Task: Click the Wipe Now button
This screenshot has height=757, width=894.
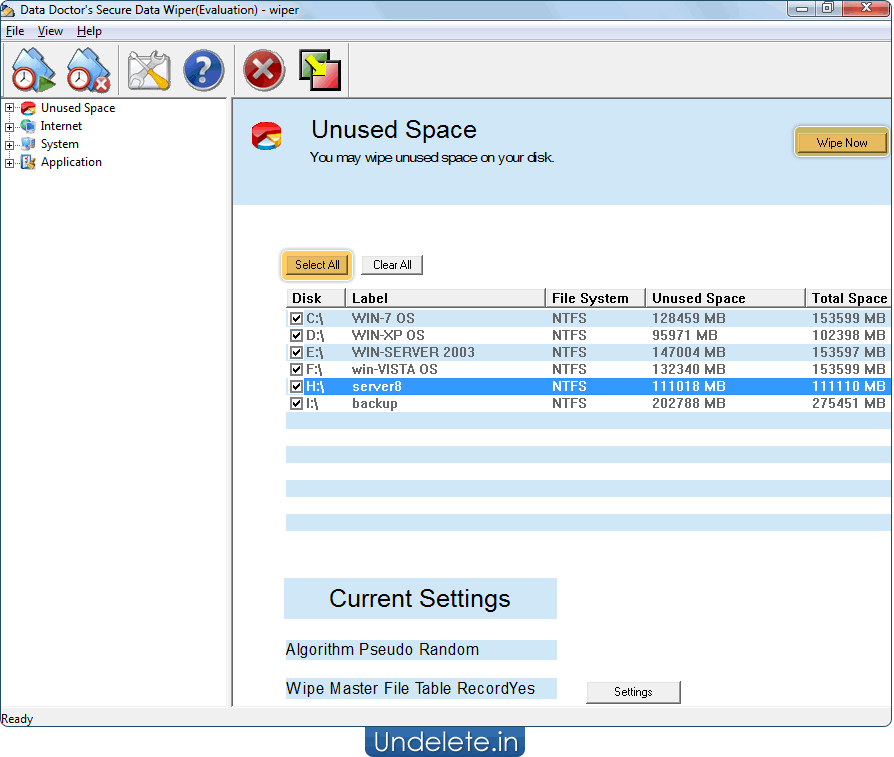Action: (x=842, y=143)
